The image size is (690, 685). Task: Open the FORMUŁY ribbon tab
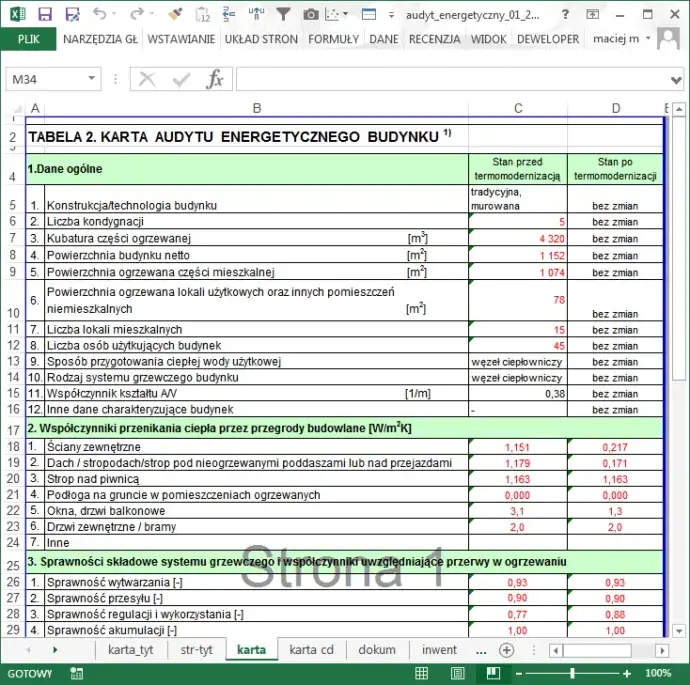coord(333,39)
